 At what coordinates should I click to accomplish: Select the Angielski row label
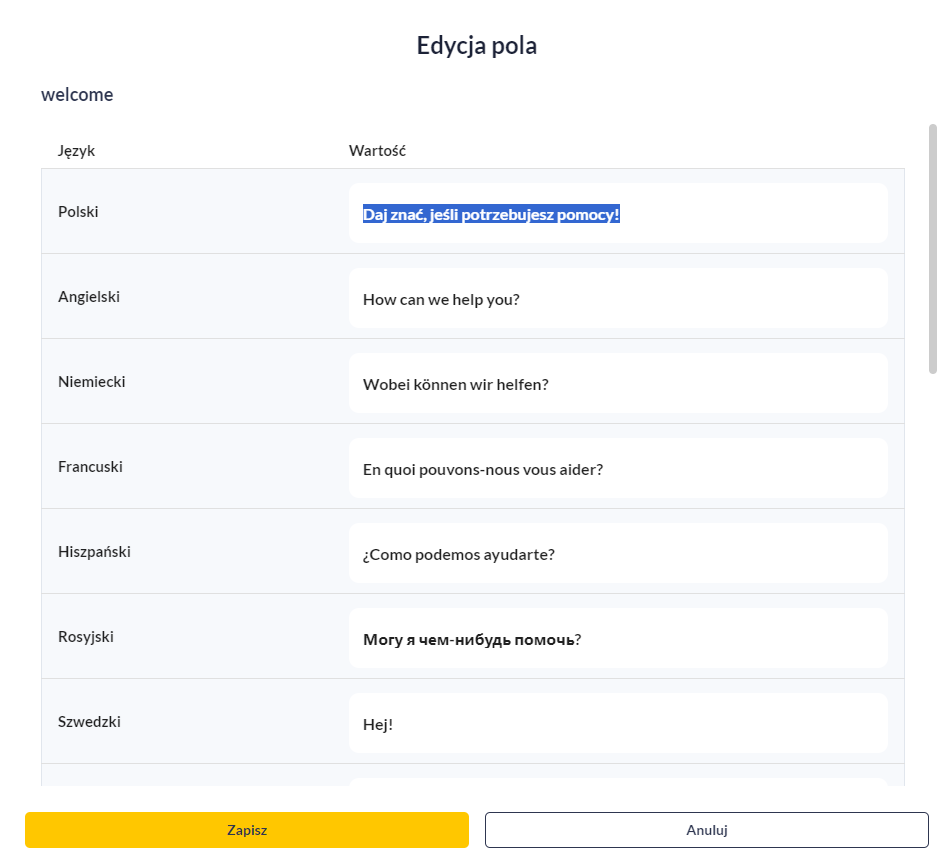(89, 297)
